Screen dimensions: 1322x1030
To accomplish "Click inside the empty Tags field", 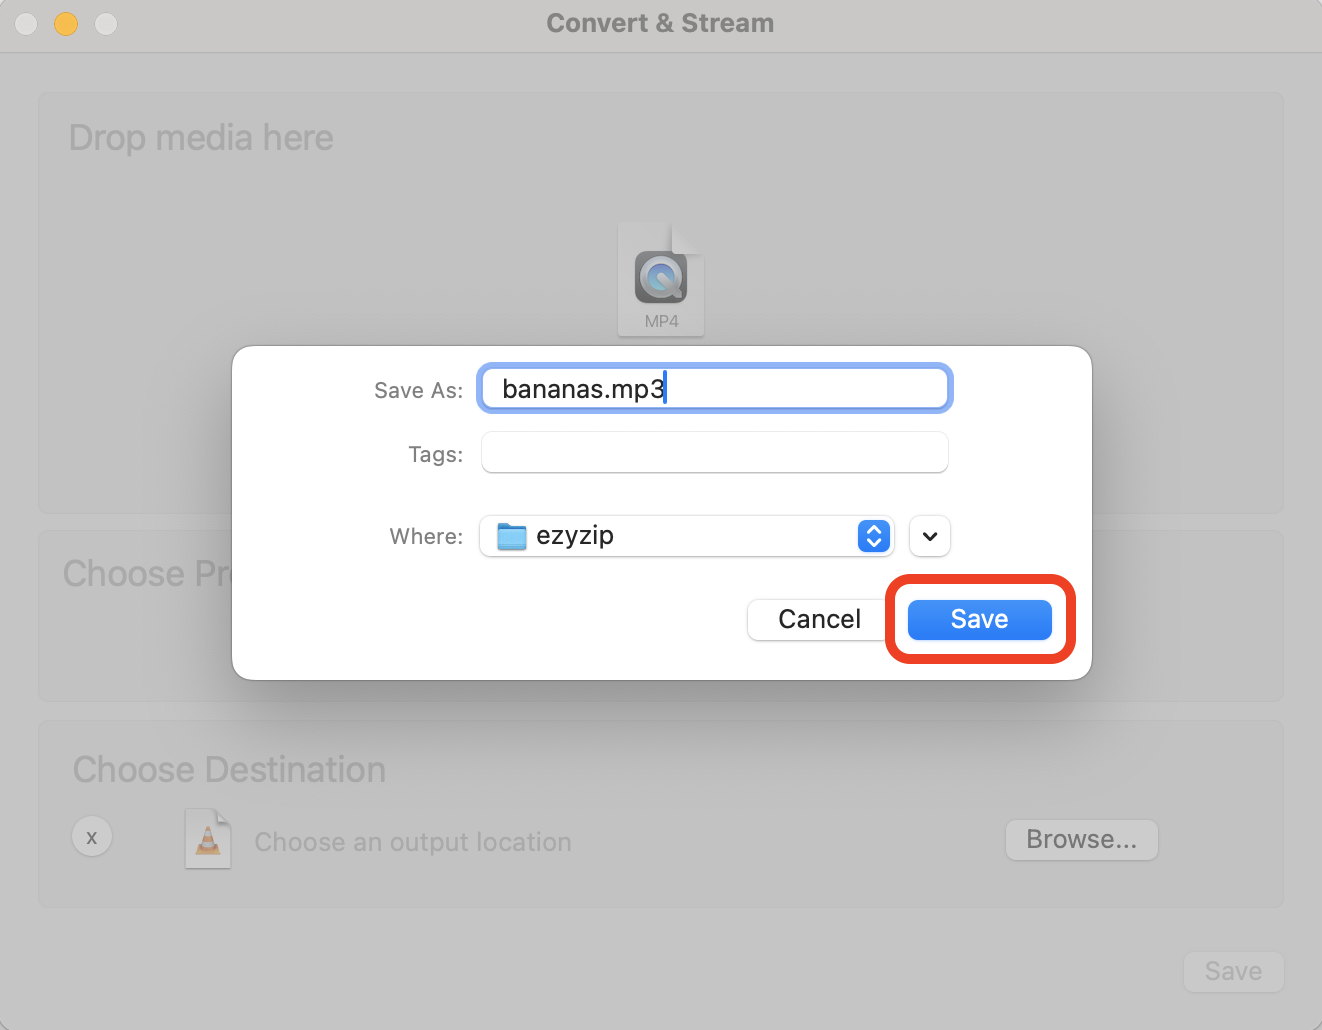I will click(x=714, y=452).
